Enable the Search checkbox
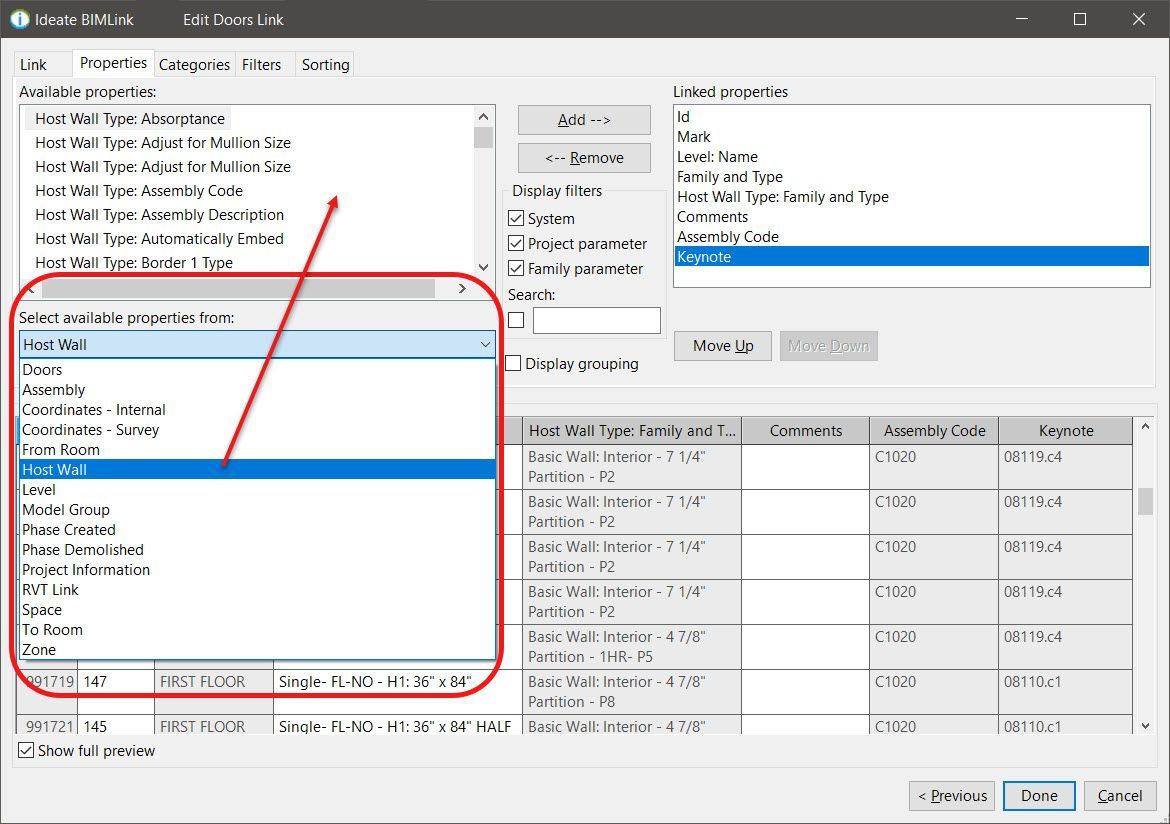 516,320
